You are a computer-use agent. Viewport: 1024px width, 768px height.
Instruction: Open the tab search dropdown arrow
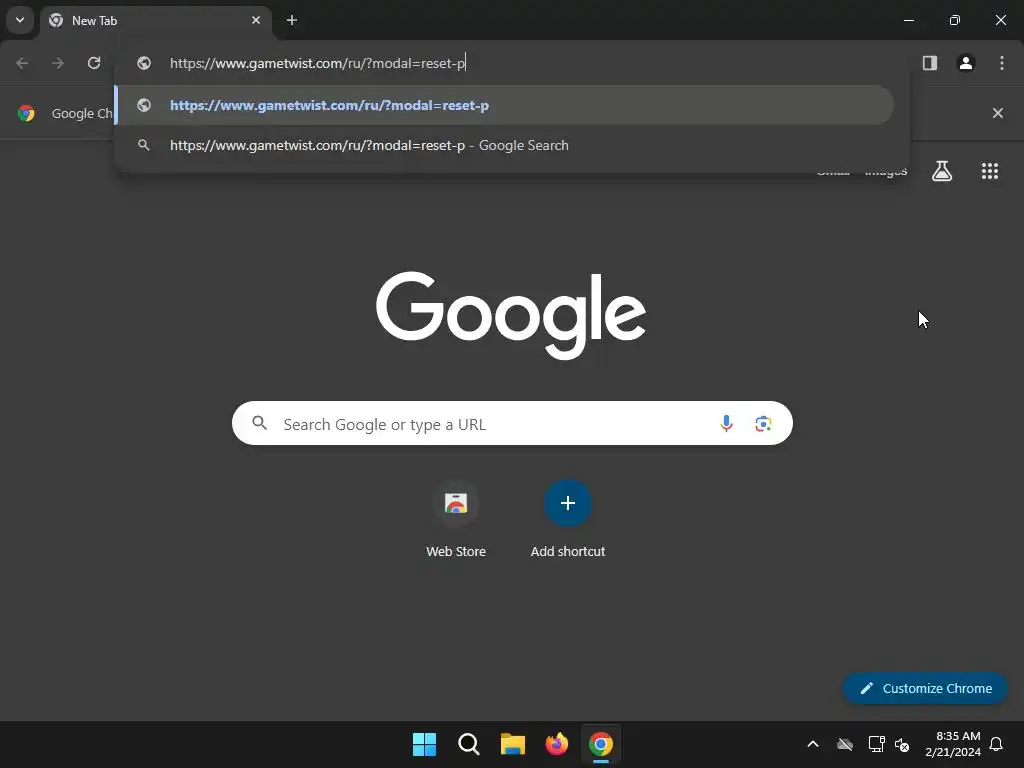coord(20,20)
